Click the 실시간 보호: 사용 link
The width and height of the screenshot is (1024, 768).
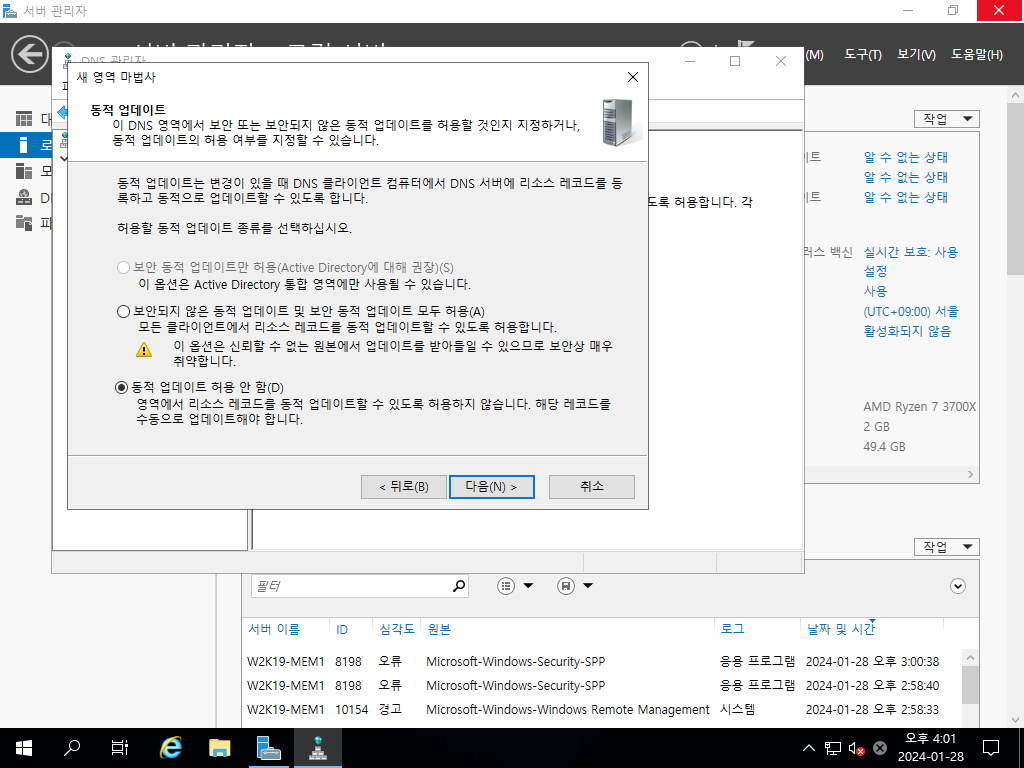pyautogui.click(x=910, y=252)
